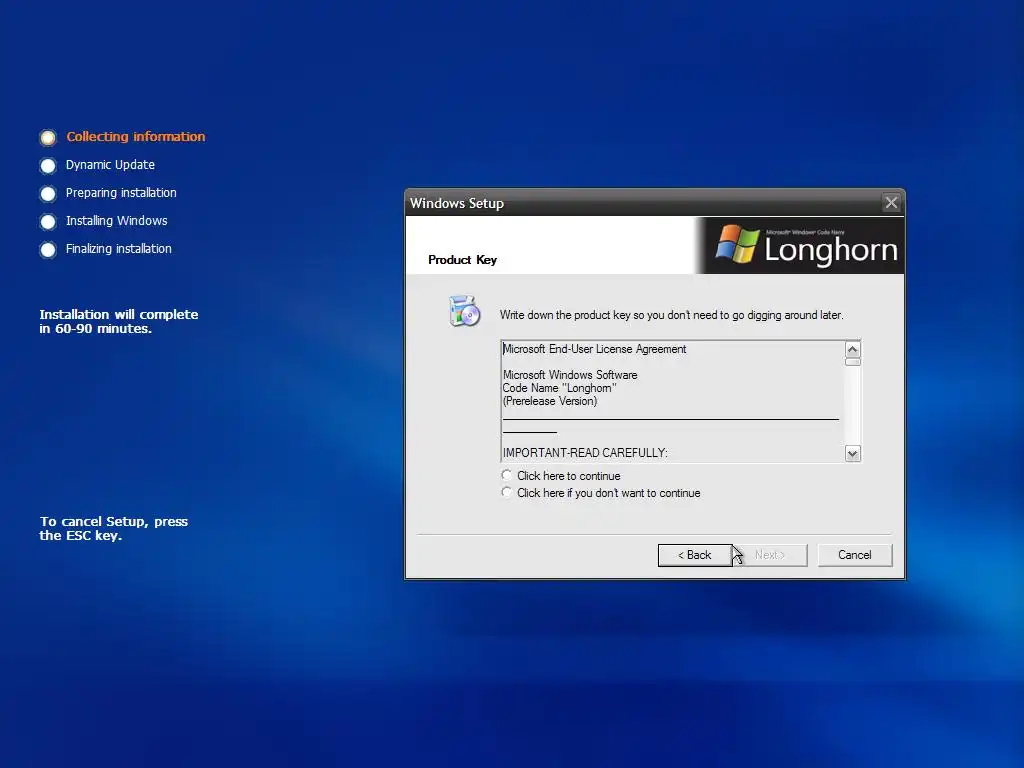Click the 'Dynamic Update' step label
The image size is (1024, 768).
coord(110,165)
